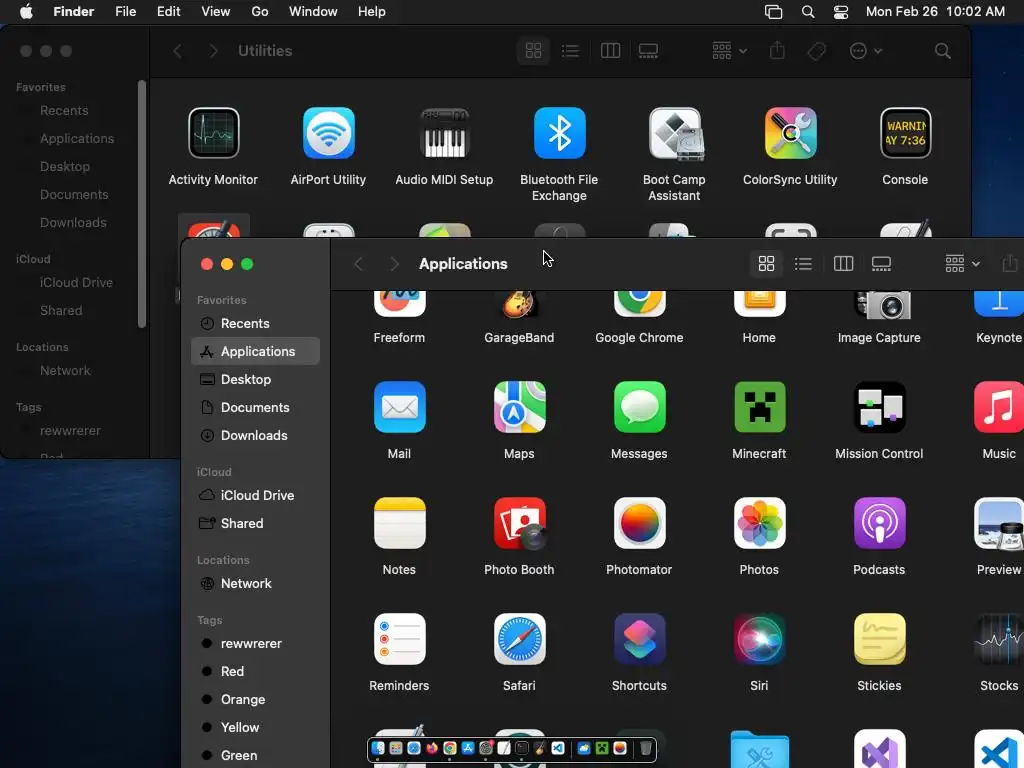Screen dimensions: 1024x768
Task: Select the Console app icon
Action: 905,133
